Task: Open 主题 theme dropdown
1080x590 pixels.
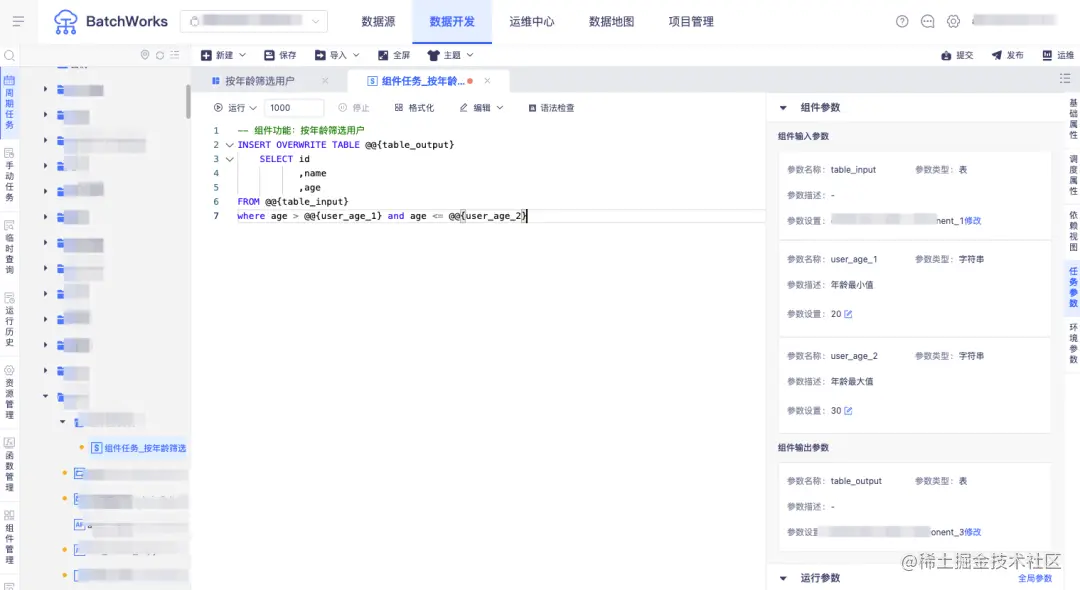Action: 450,55
